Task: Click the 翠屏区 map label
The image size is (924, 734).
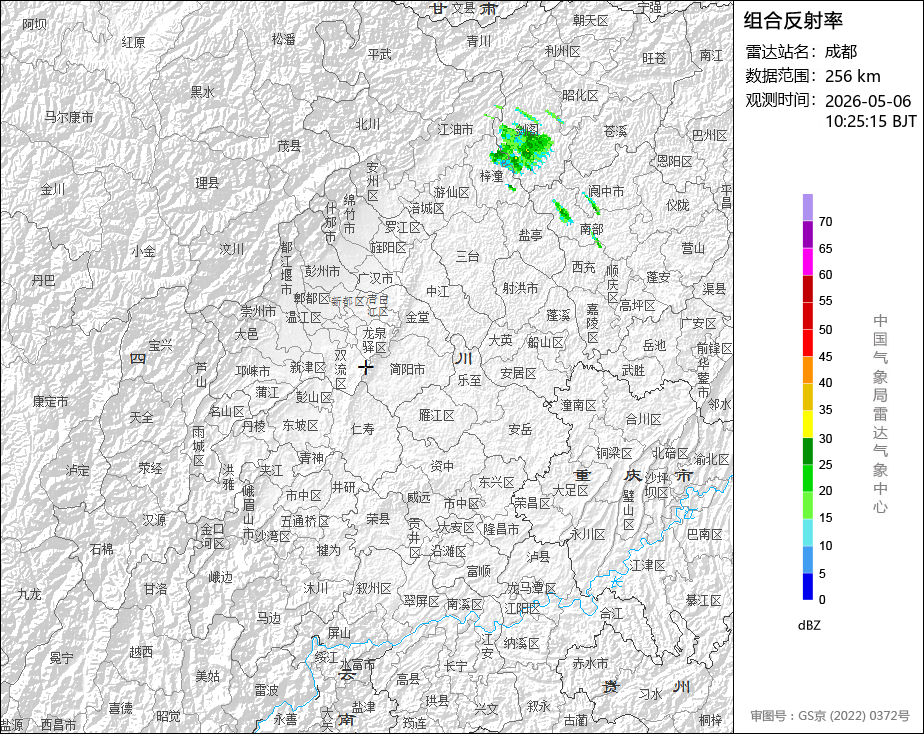Action: 421,601
